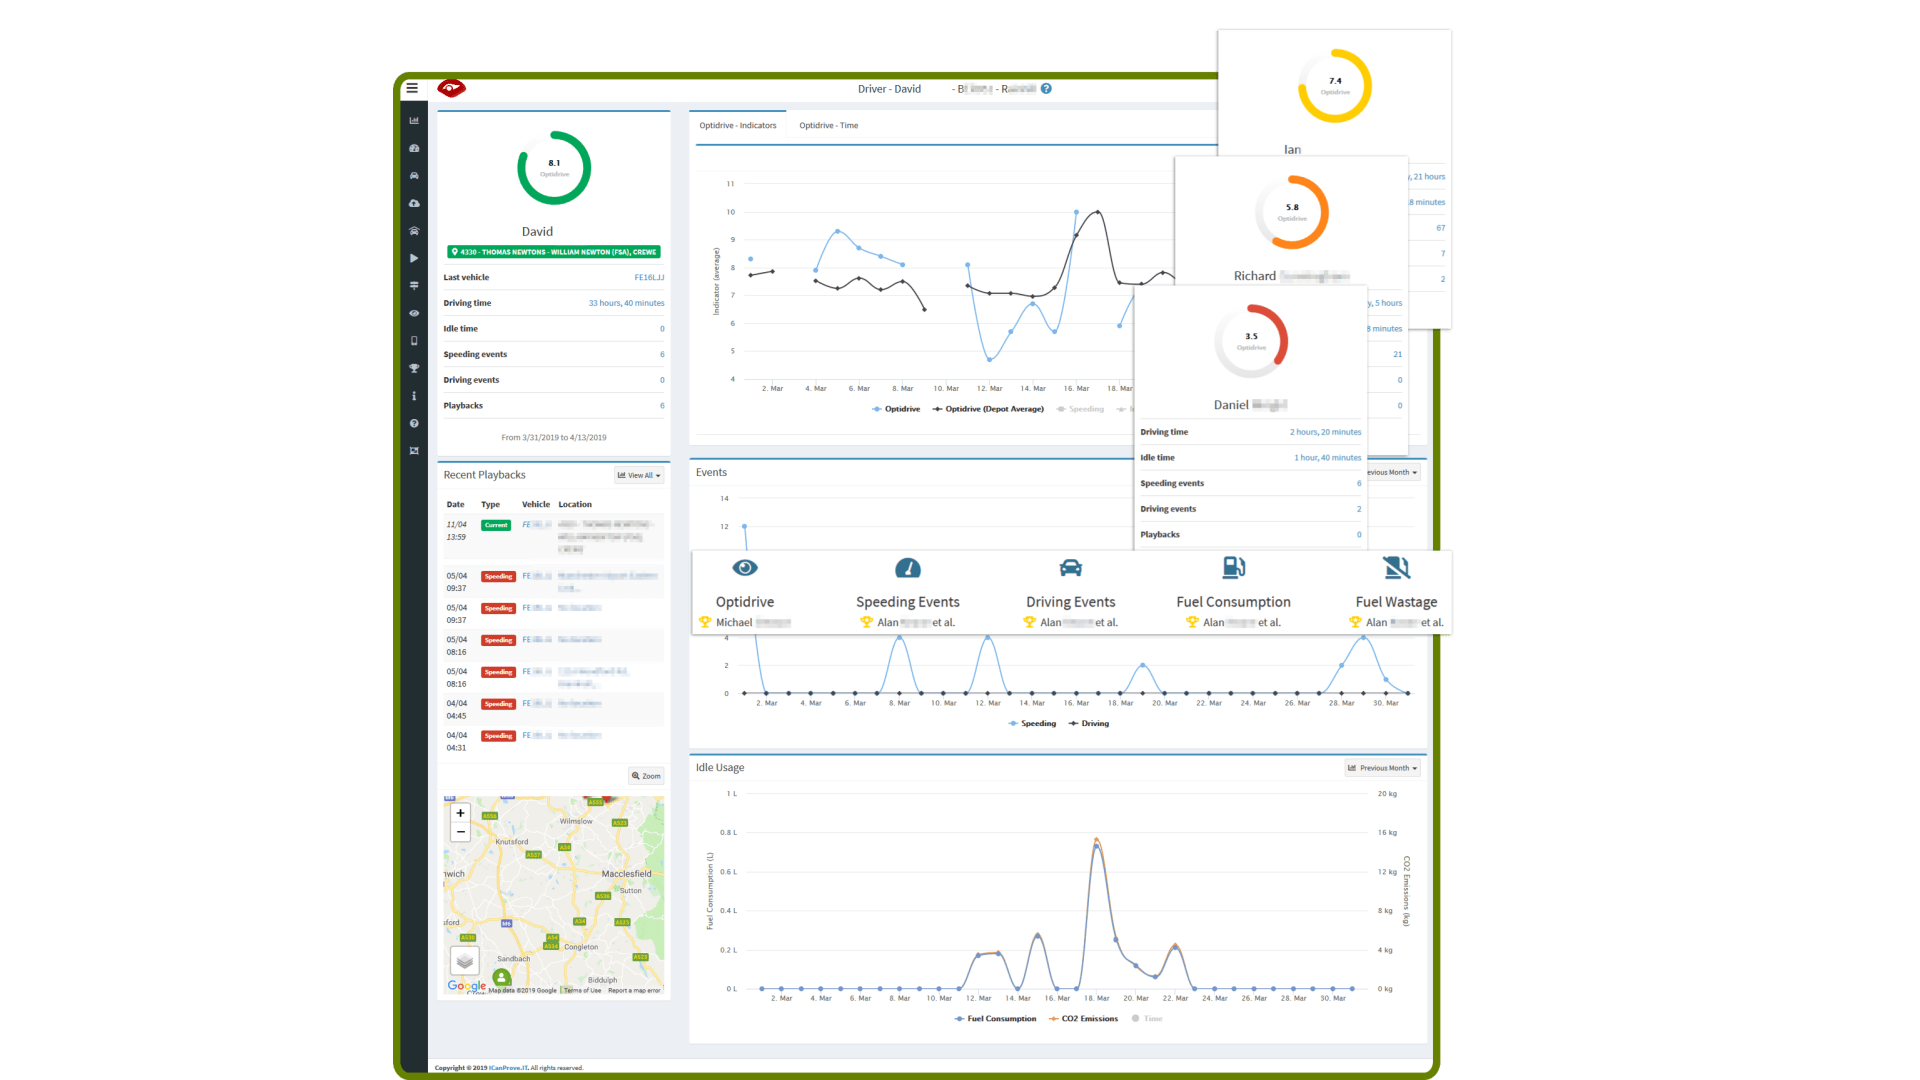Expand Events Previous Month dropdown
Viewport: 1920px width, 1080px height.
pos(1392,472)
